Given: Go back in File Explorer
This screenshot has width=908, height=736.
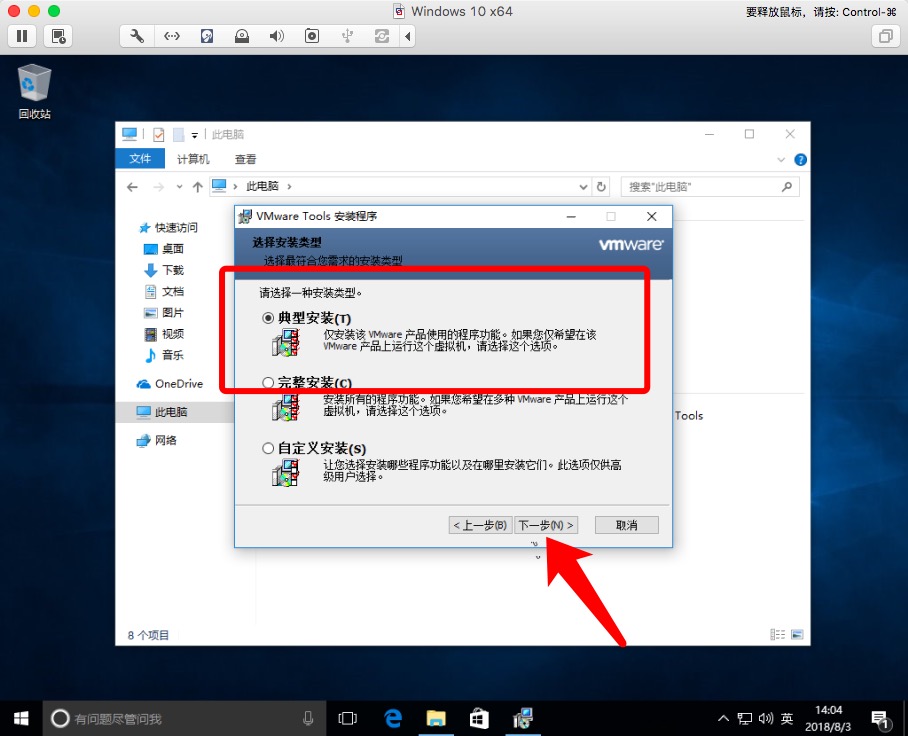Looking at the screenshot, I should coord(132,186).
